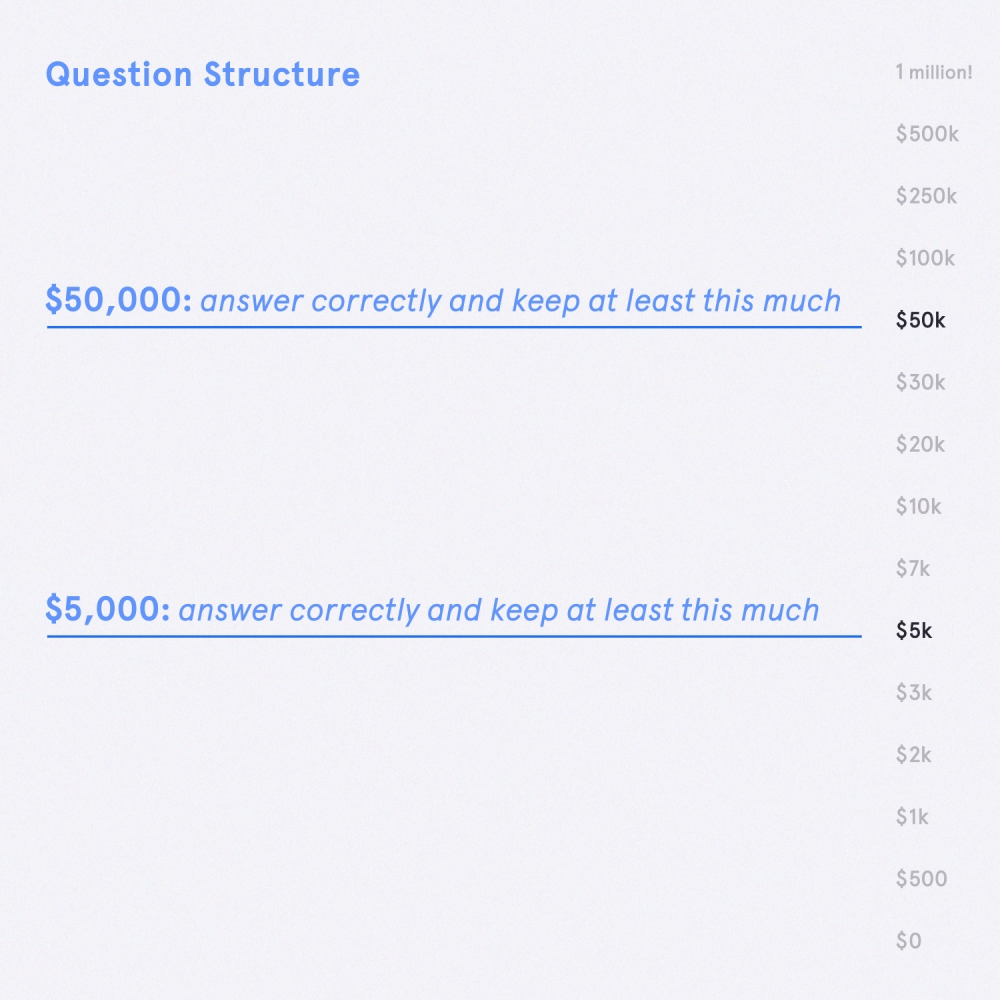This screenshot has width=1000, height=1000.
Task: Select the $3k prize level
Action: [914, 693]
